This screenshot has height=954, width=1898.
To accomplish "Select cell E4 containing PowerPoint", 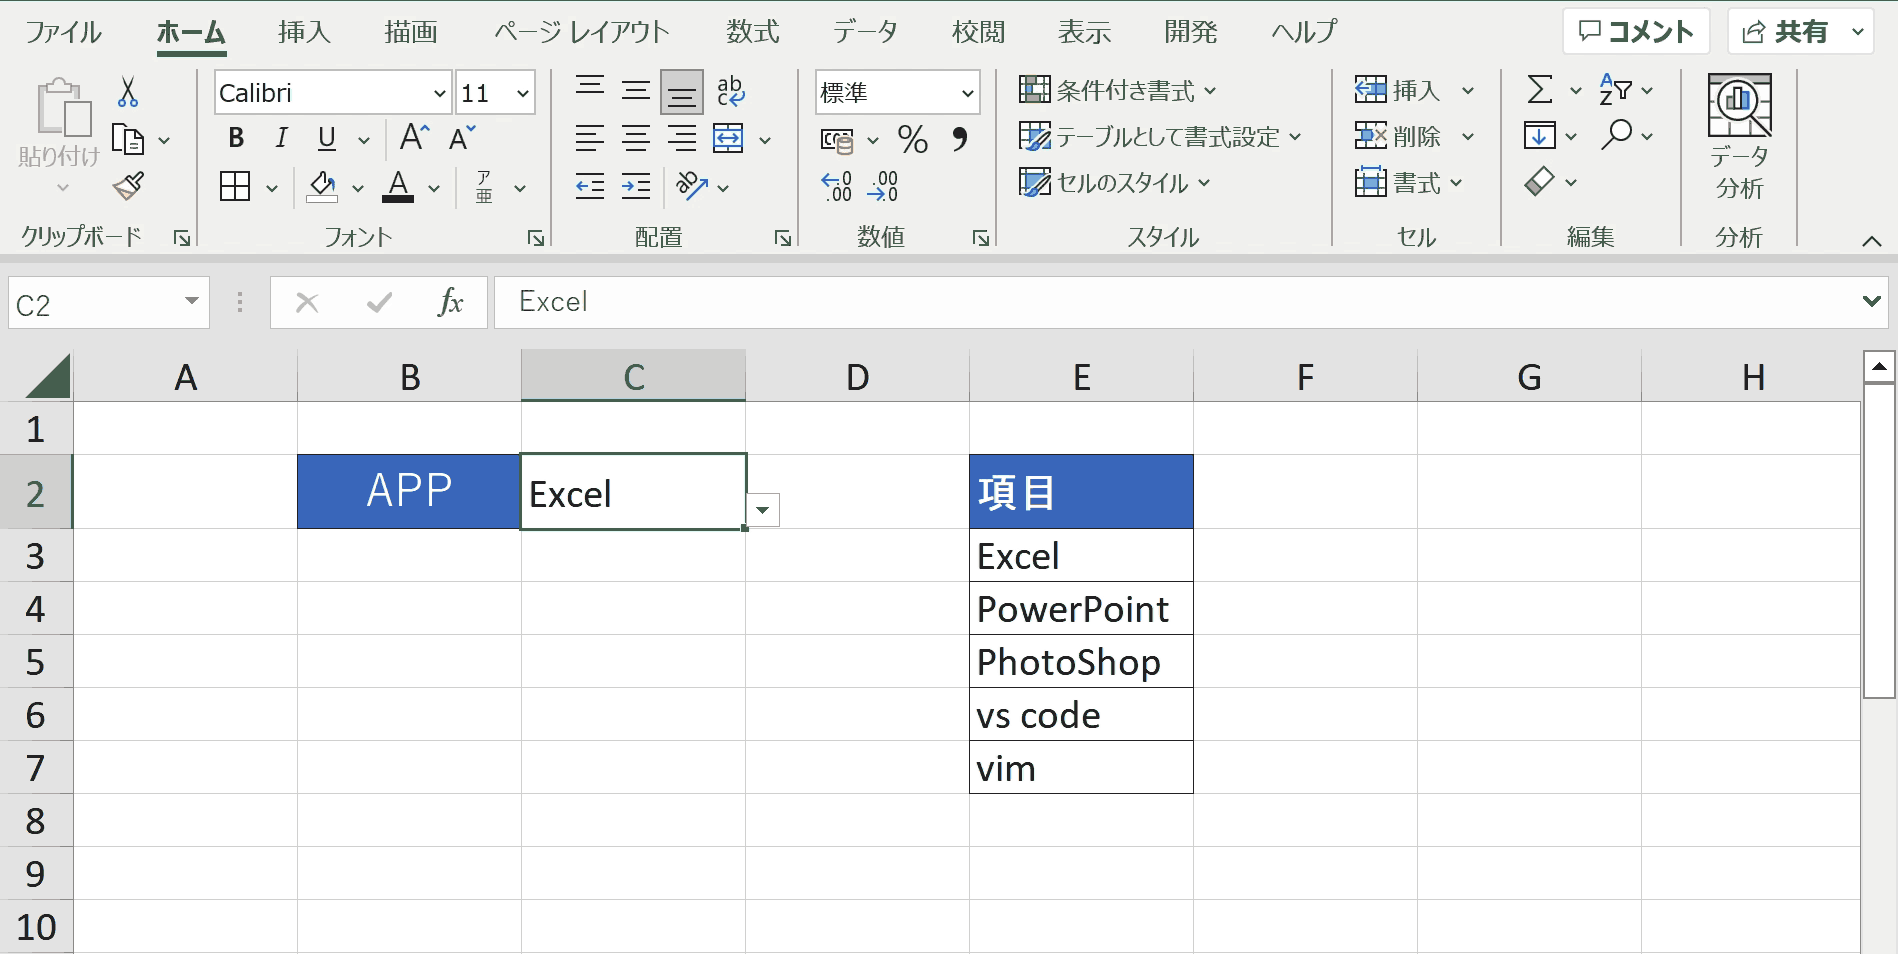I will click(1081, 609).
